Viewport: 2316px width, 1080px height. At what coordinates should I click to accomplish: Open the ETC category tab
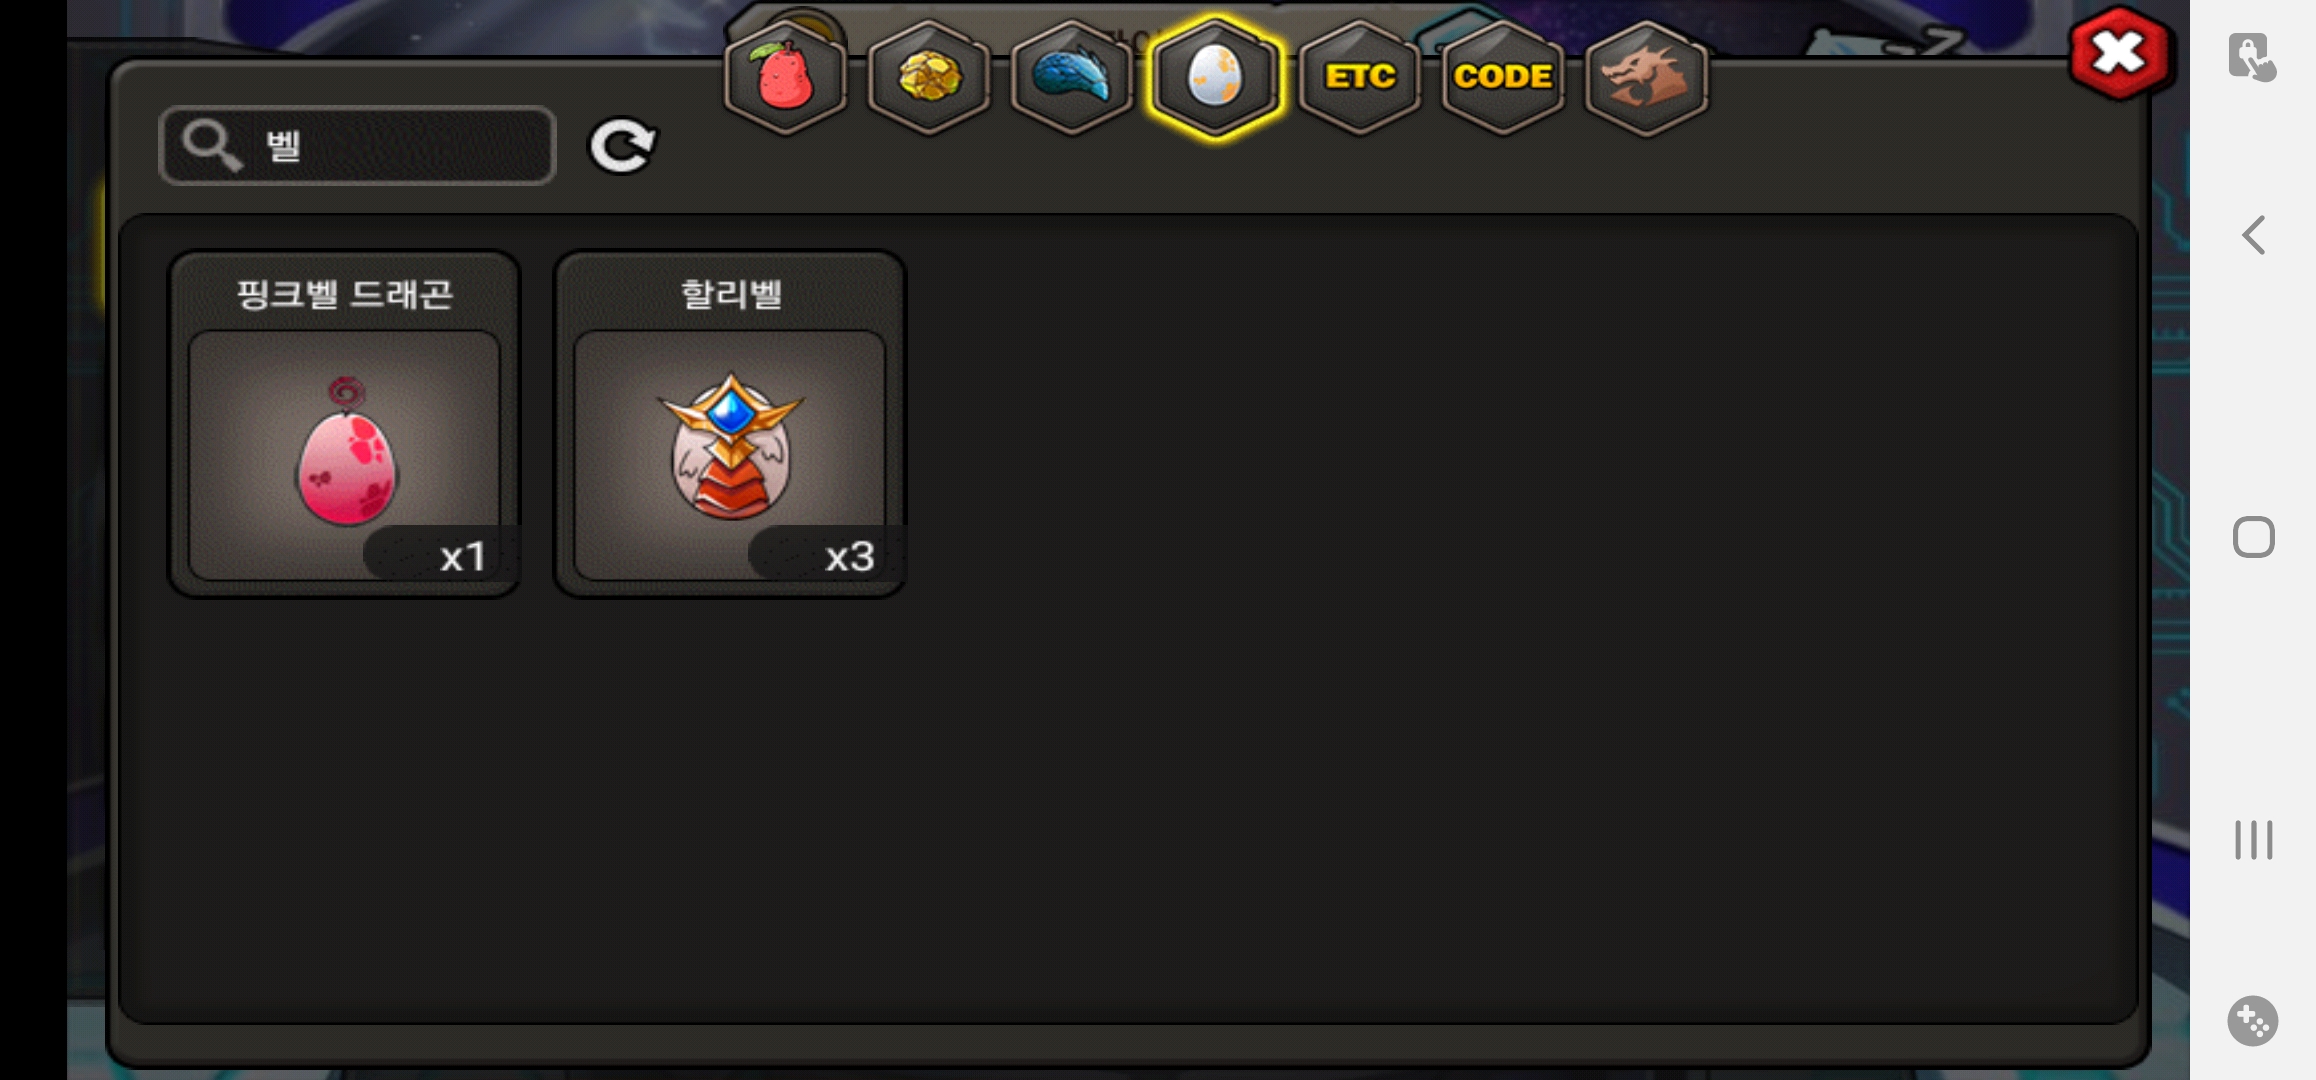1359,77
